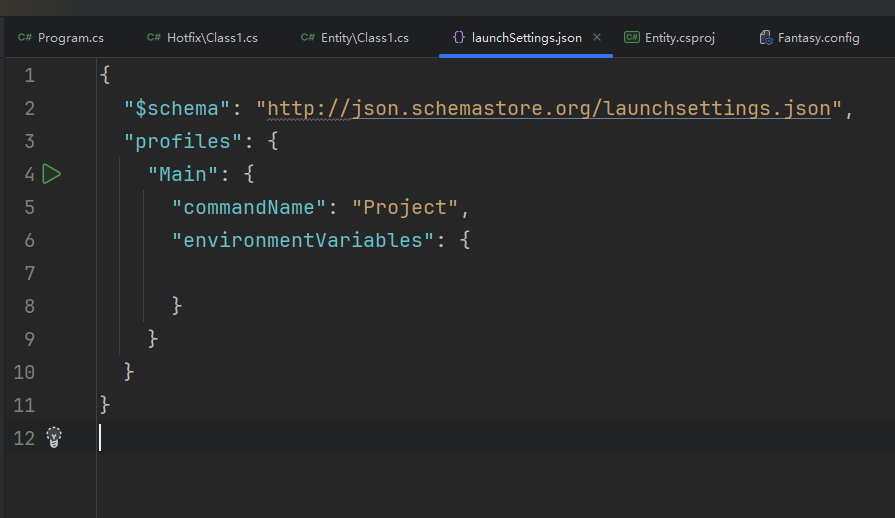Click the "environmentVariables" key
Screen dimensions: 895x518
[303, 240]
